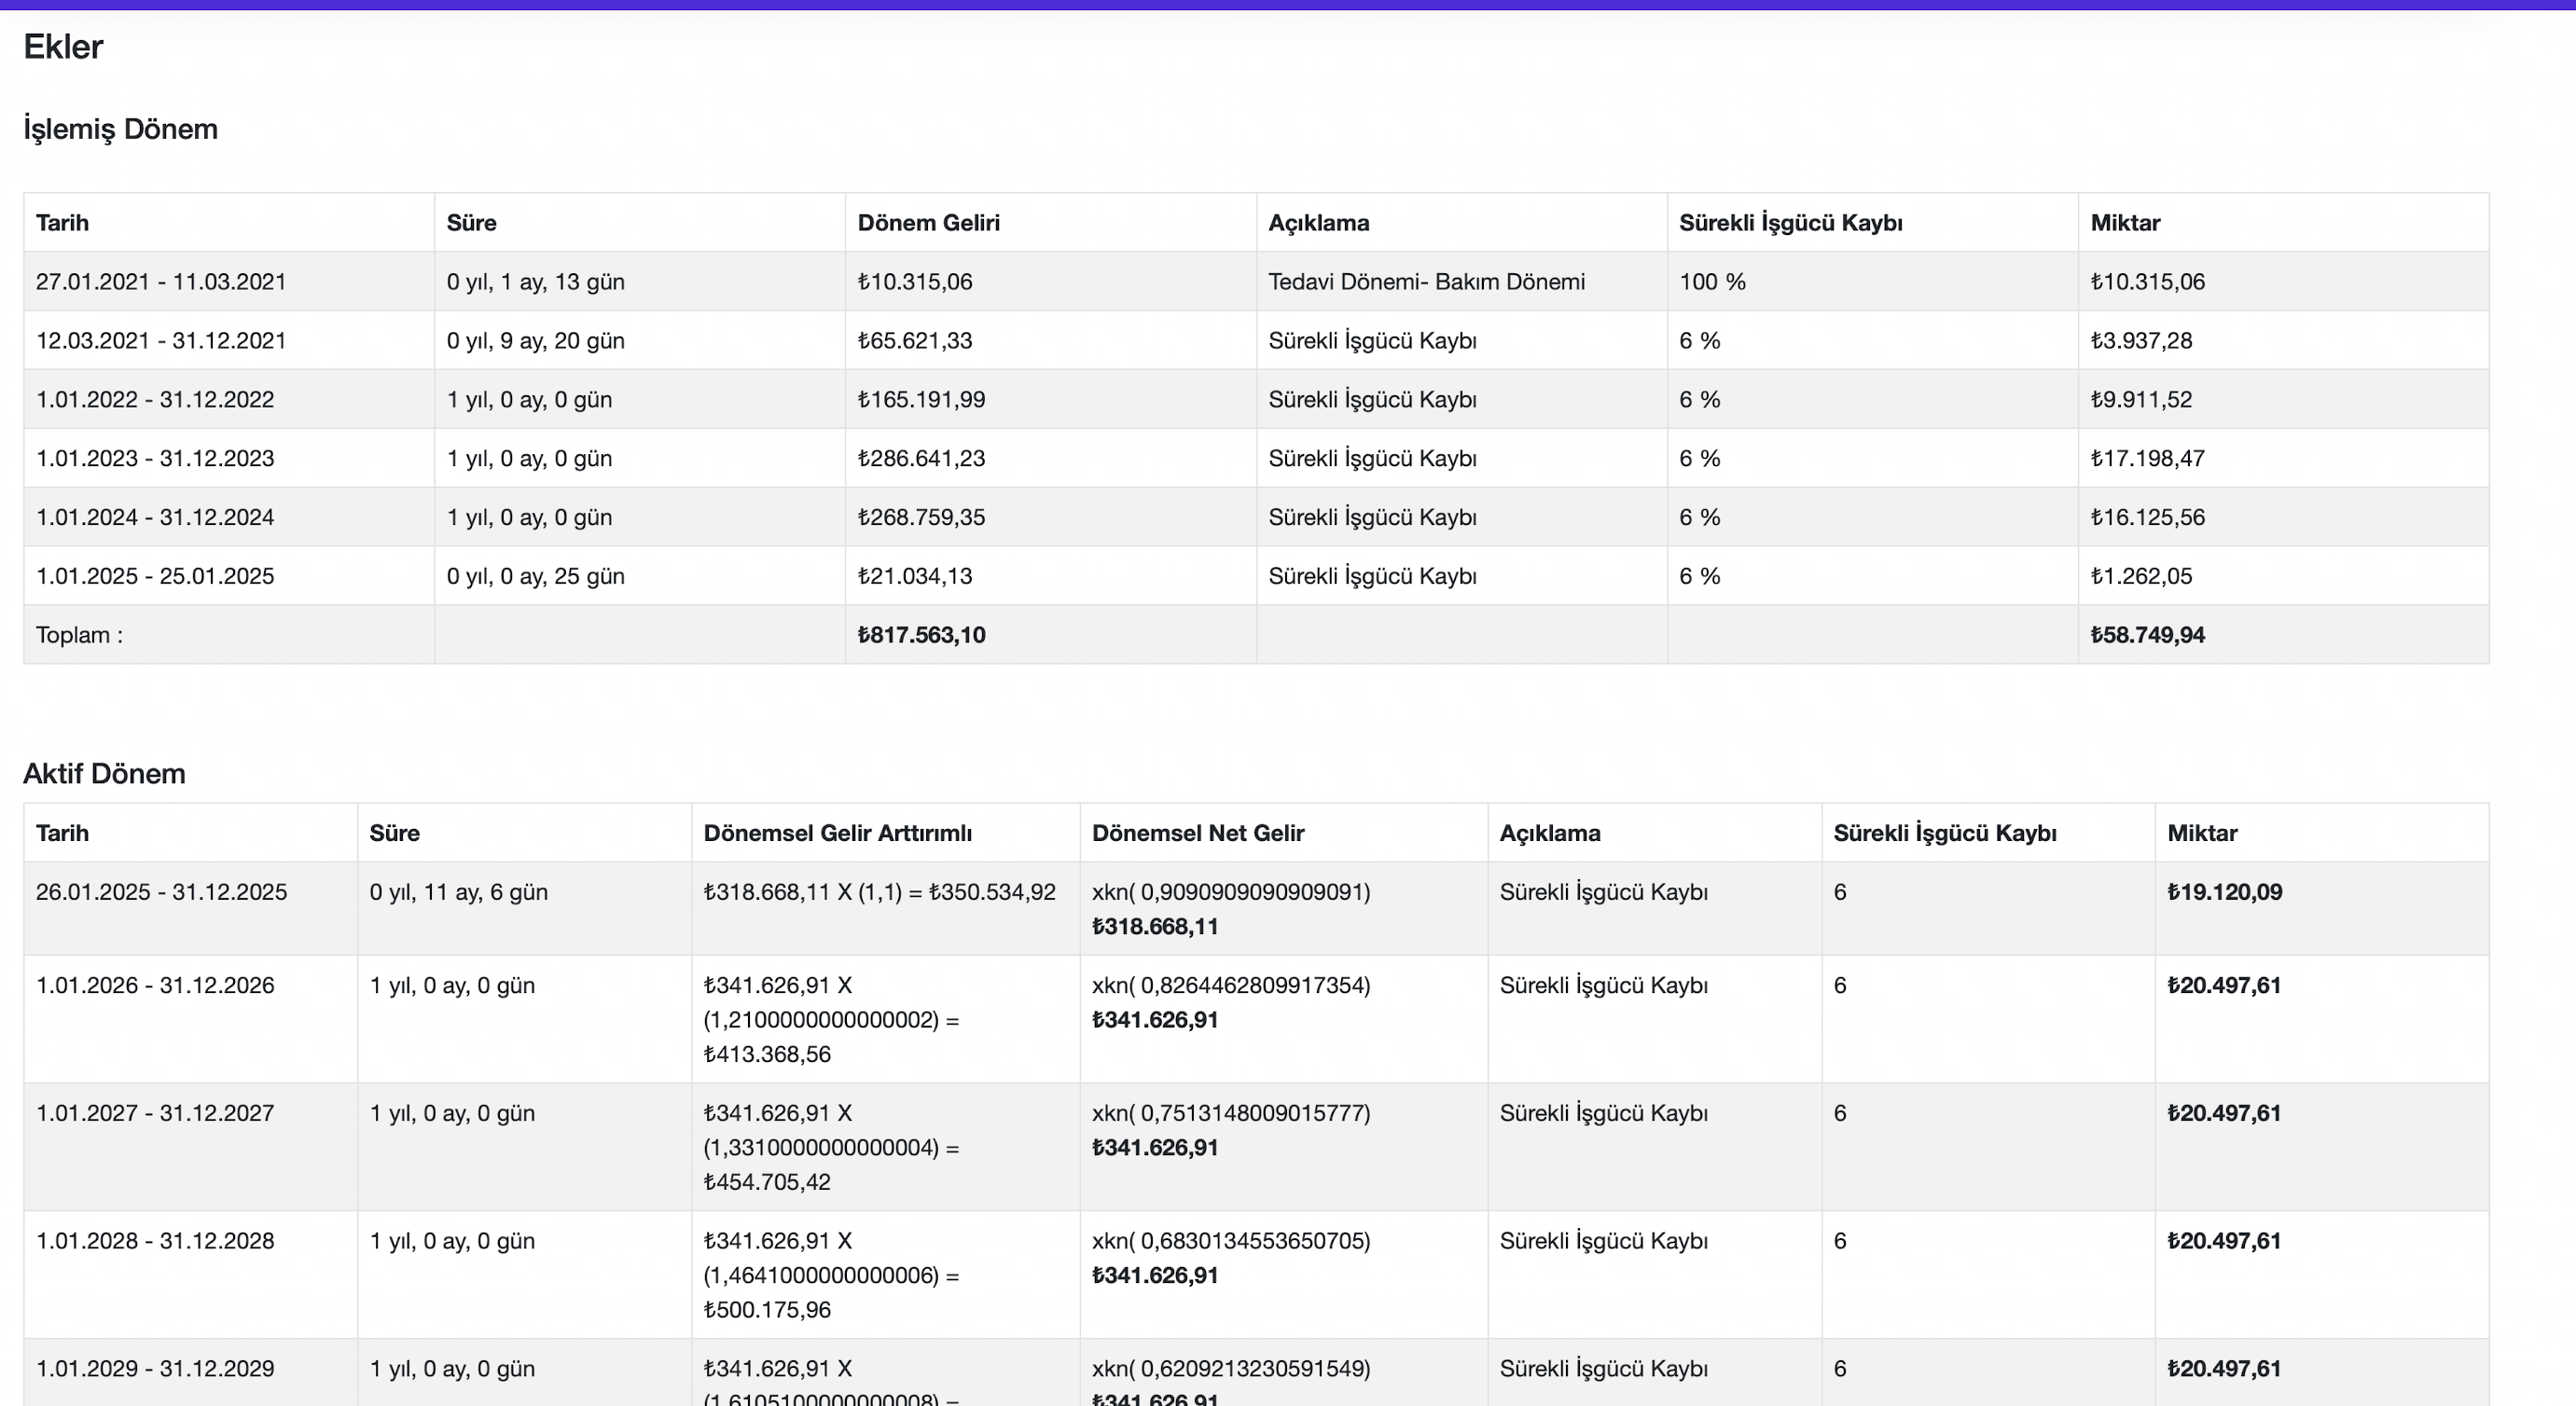
Task: Click the Aktif Dönem section title
Action: click(x=104, y=773)
